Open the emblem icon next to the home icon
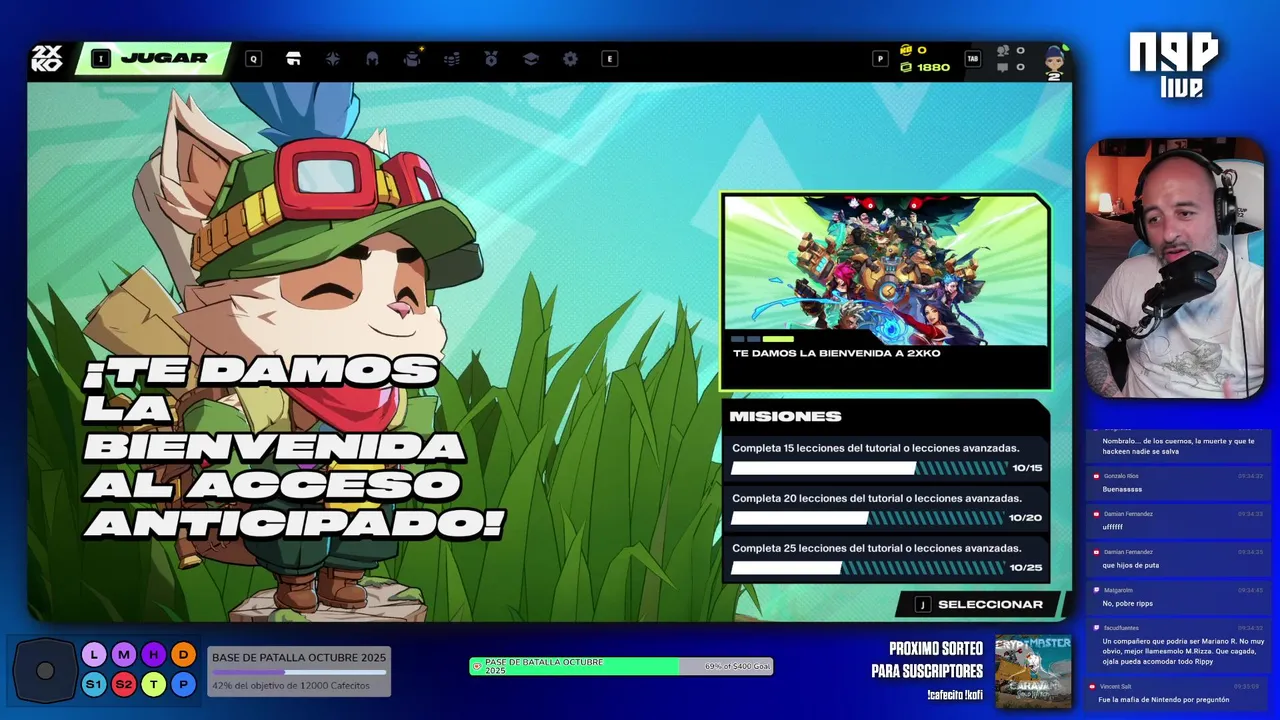 333,59
